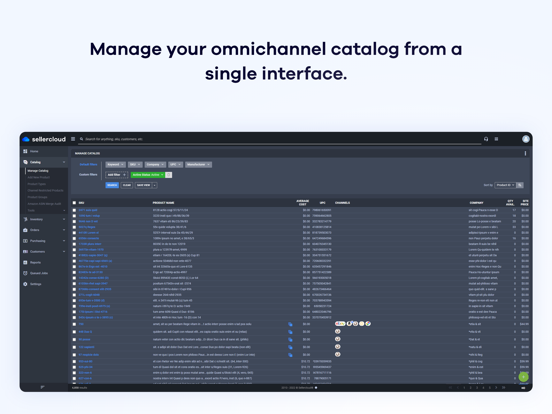
Task: Open the Manufacturer filter dropdown
Action: (199, 165)
